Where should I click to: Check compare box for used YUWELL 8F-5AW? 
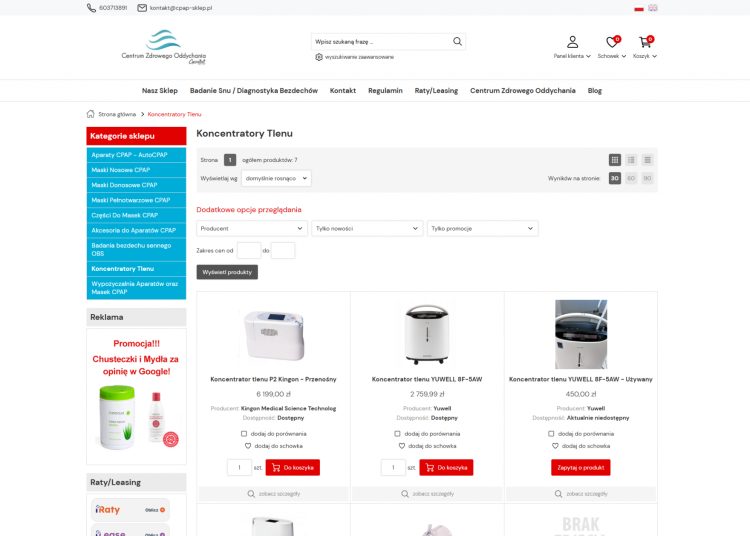click(551, 433)
